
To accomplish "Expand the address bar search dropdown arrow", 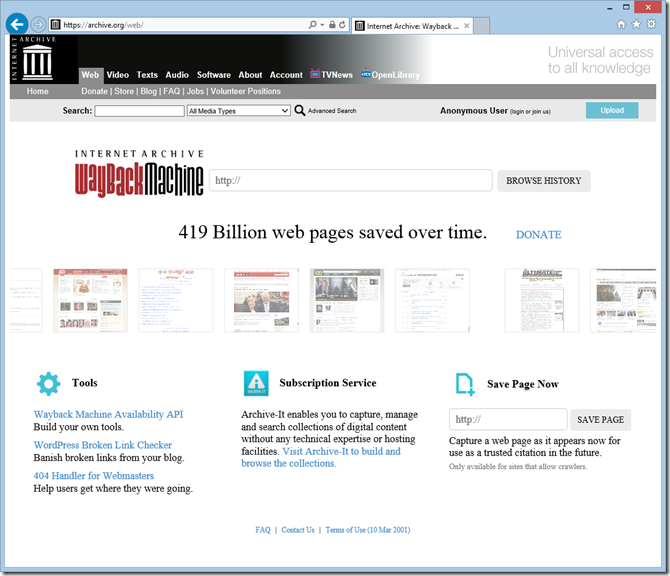I will (322, 25).
